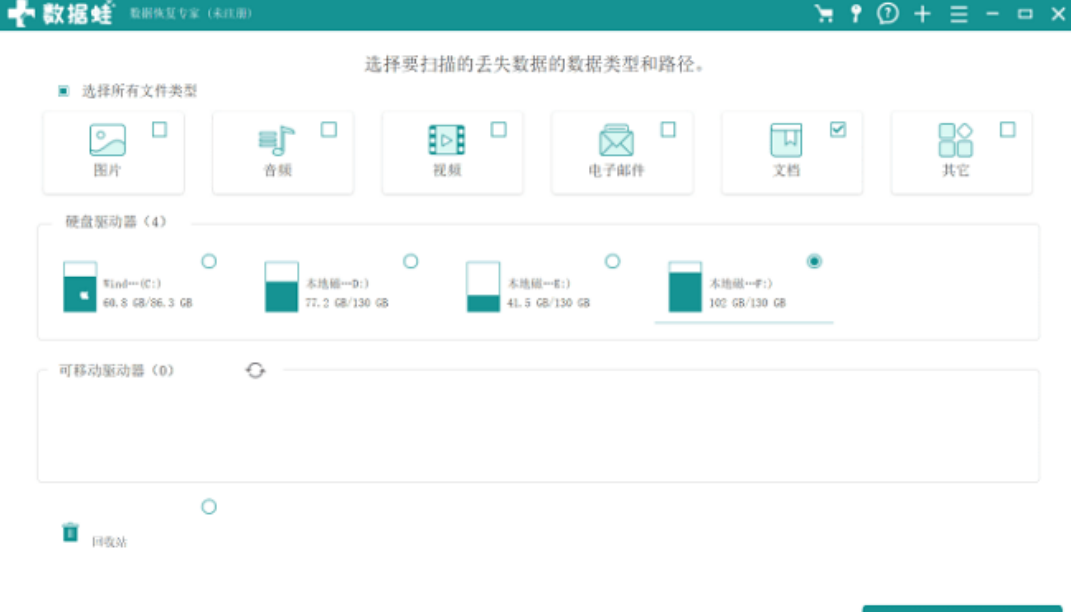Select the local disk E: radio button
The height and width of the screenshot is (612, 1071).
612,261
